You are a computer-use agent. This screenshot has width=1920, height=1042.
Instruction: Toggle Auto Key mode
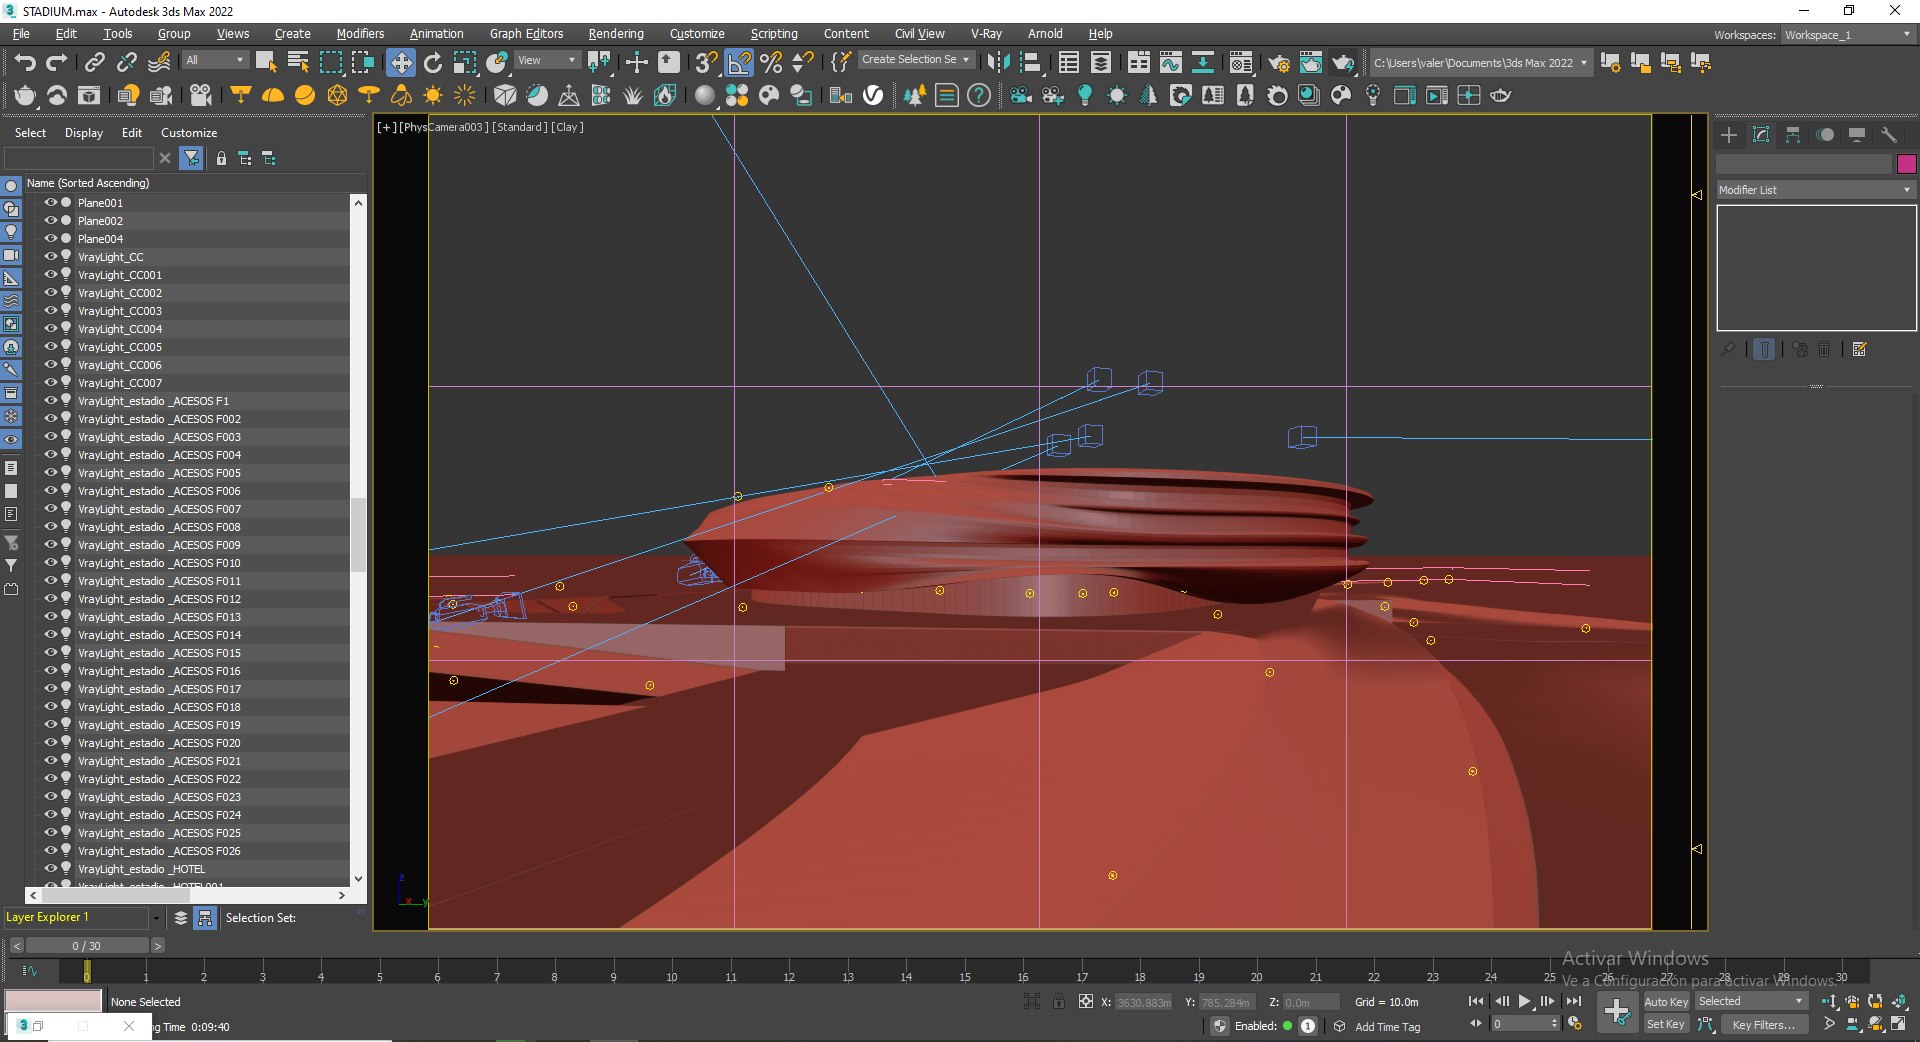pyautogui.click(x=1666, y=1002)
